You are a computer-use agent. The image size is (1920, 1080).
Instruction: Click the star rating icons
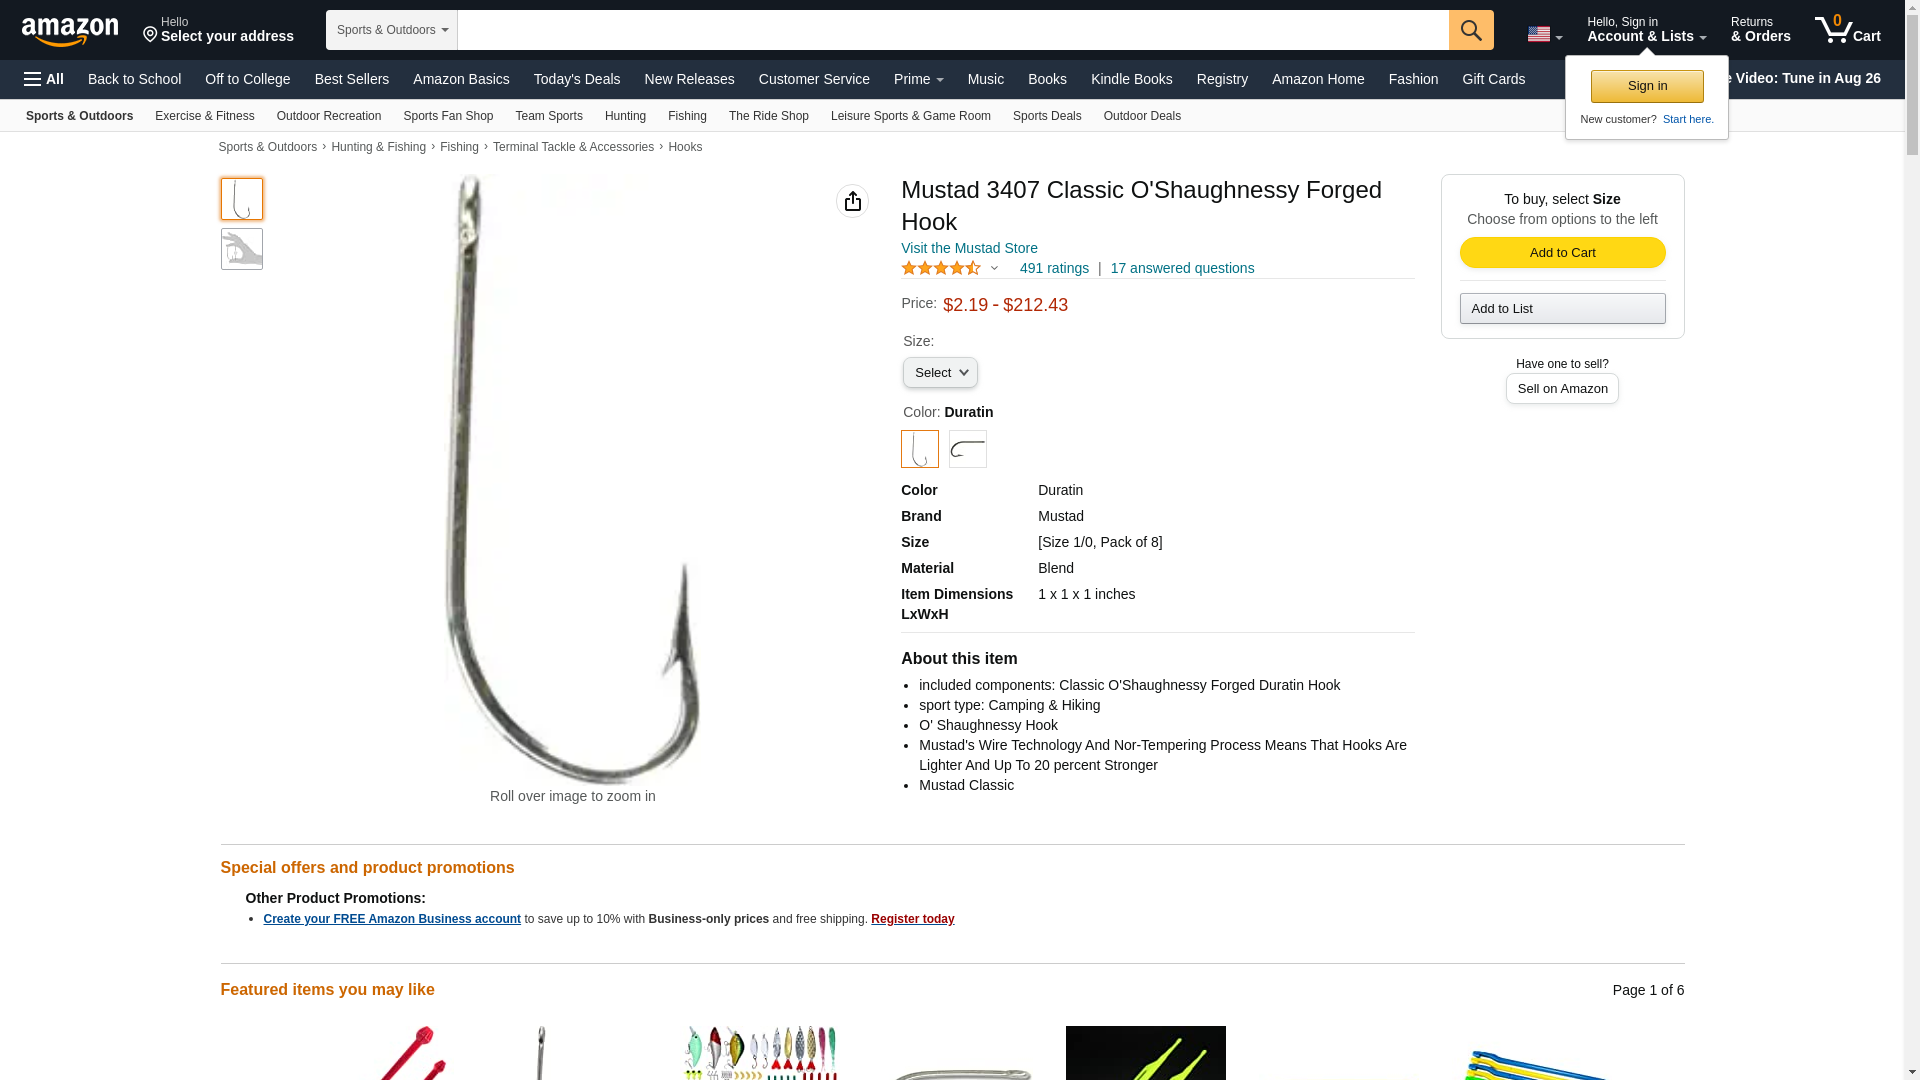[941, 268]
